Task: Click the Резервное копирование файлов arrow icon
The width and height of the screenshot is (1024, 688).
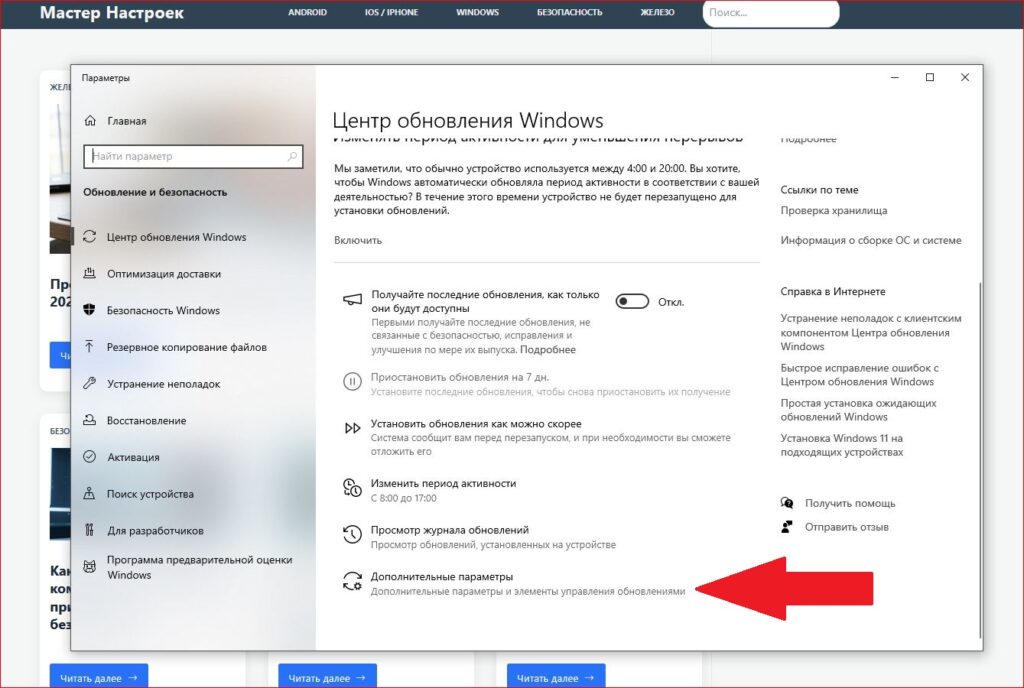Action: pos(89,347)
